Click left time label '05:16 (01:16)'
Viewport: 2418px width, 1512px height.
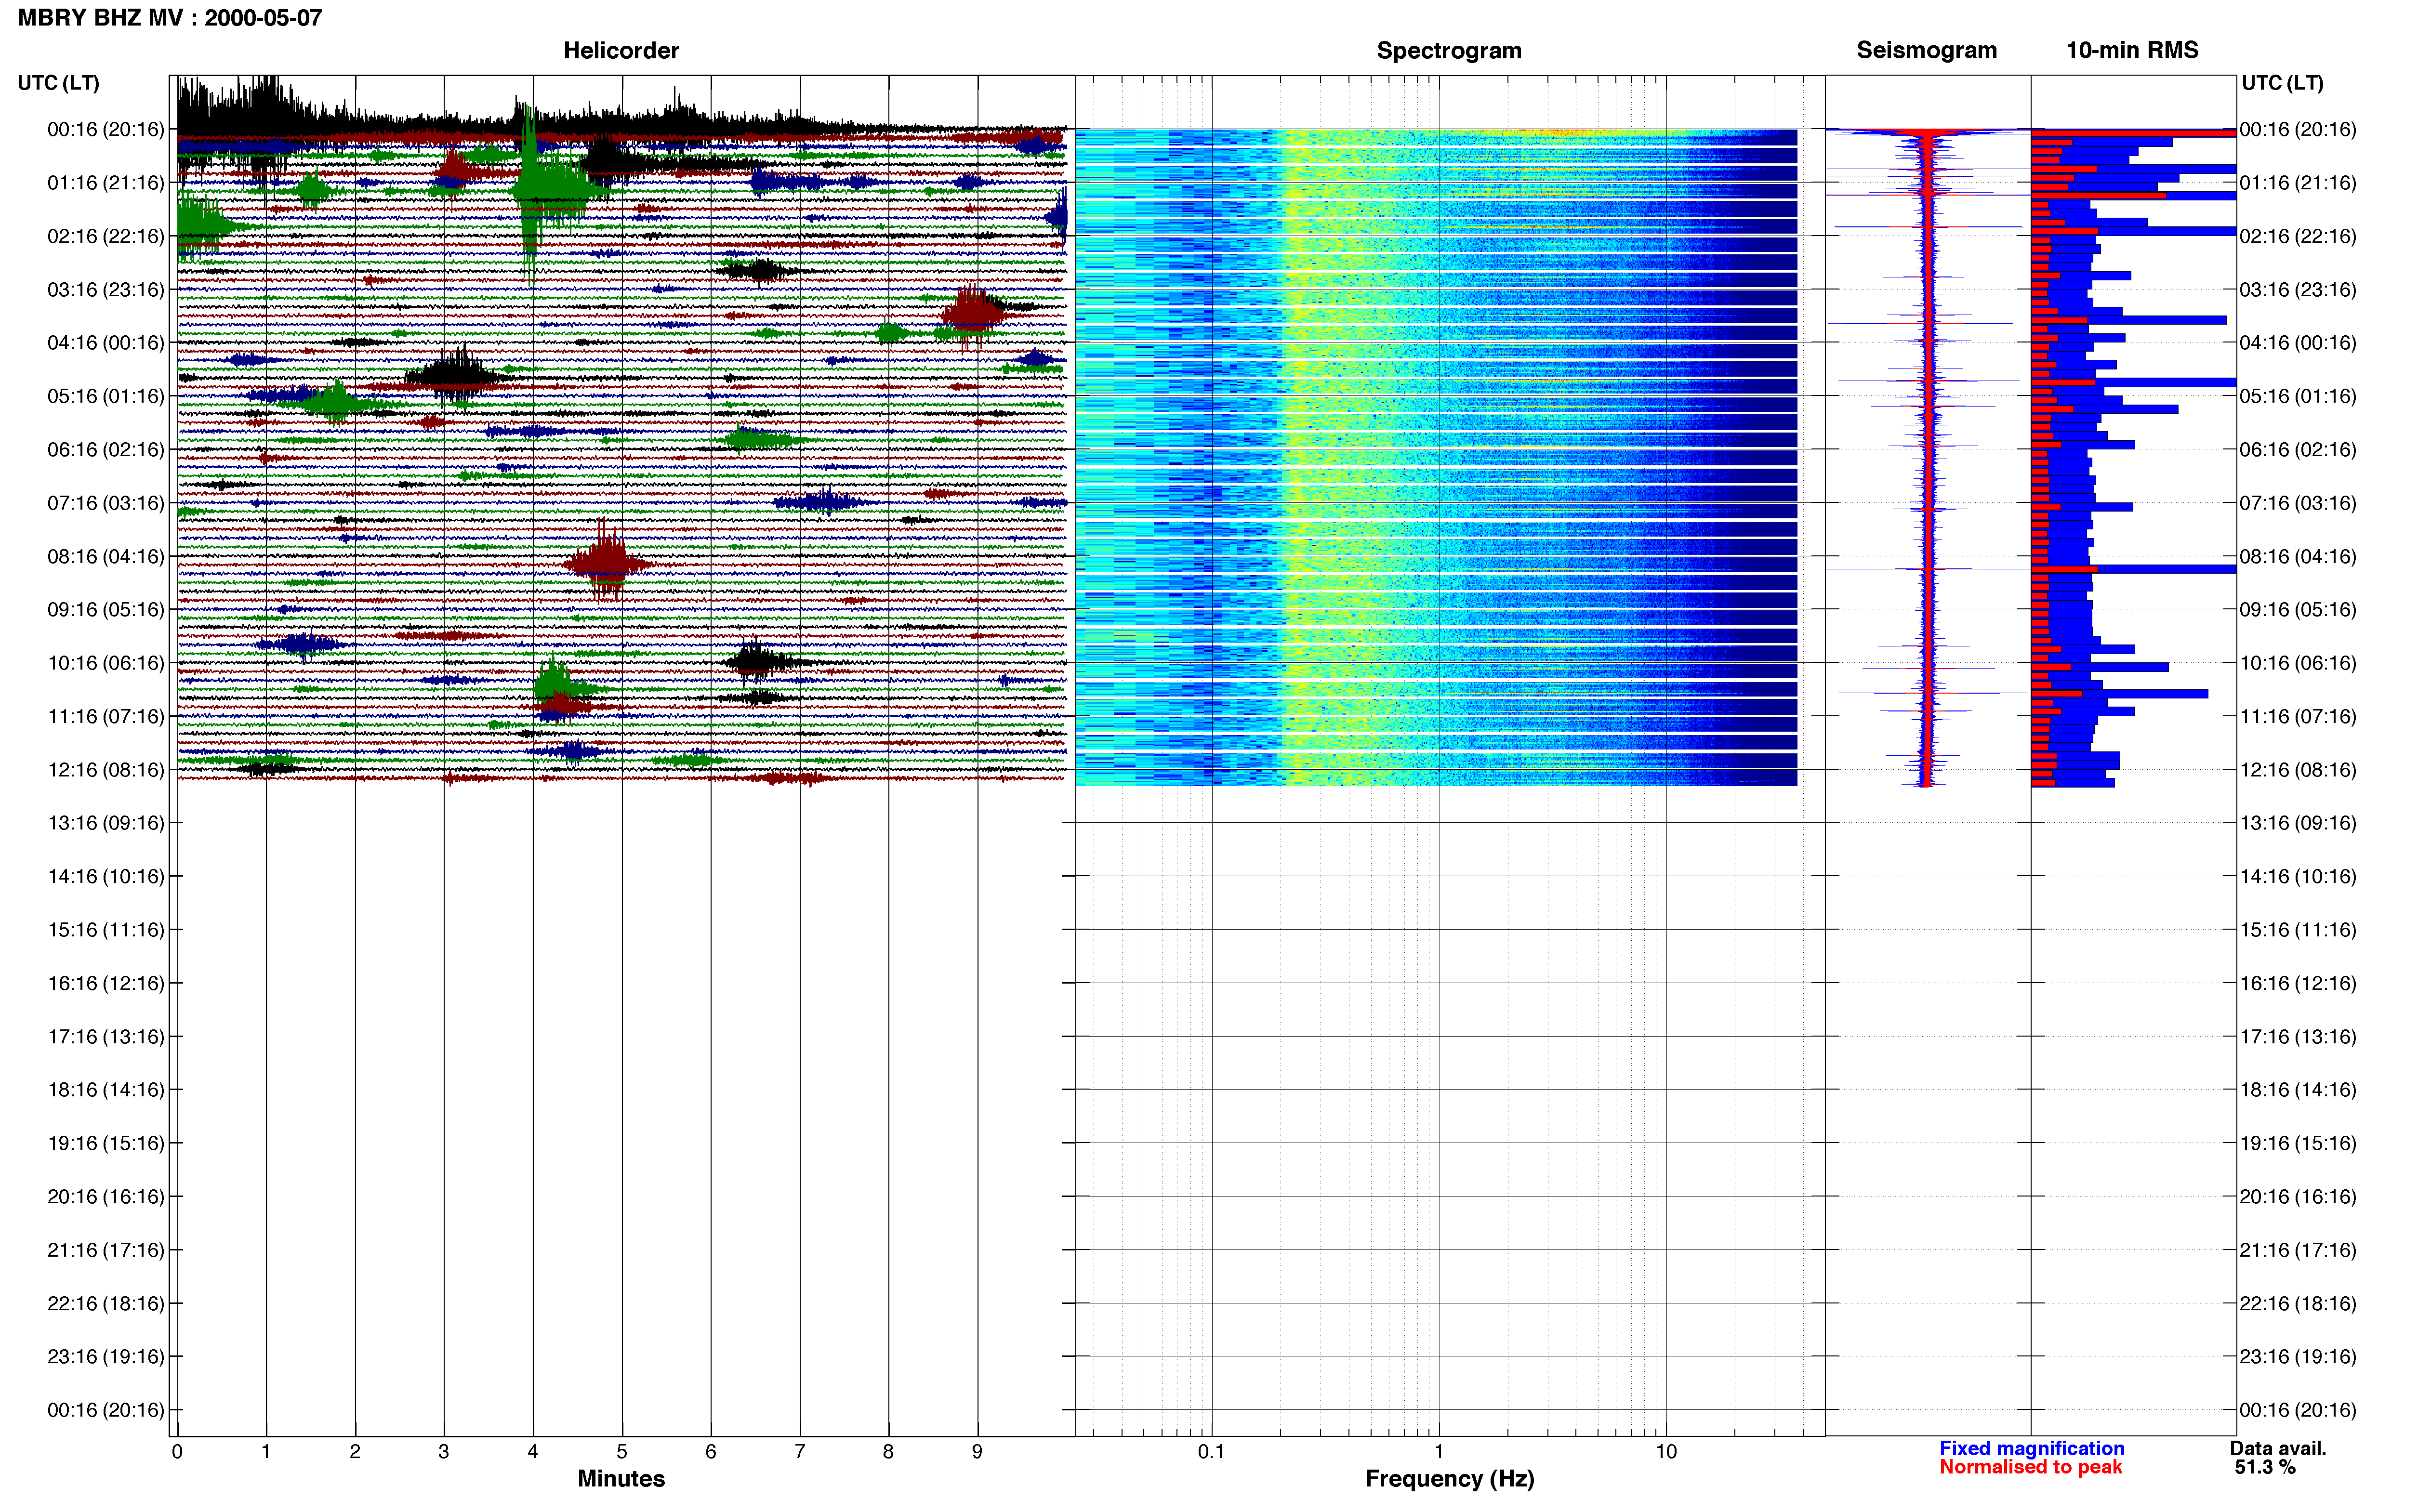106,396
